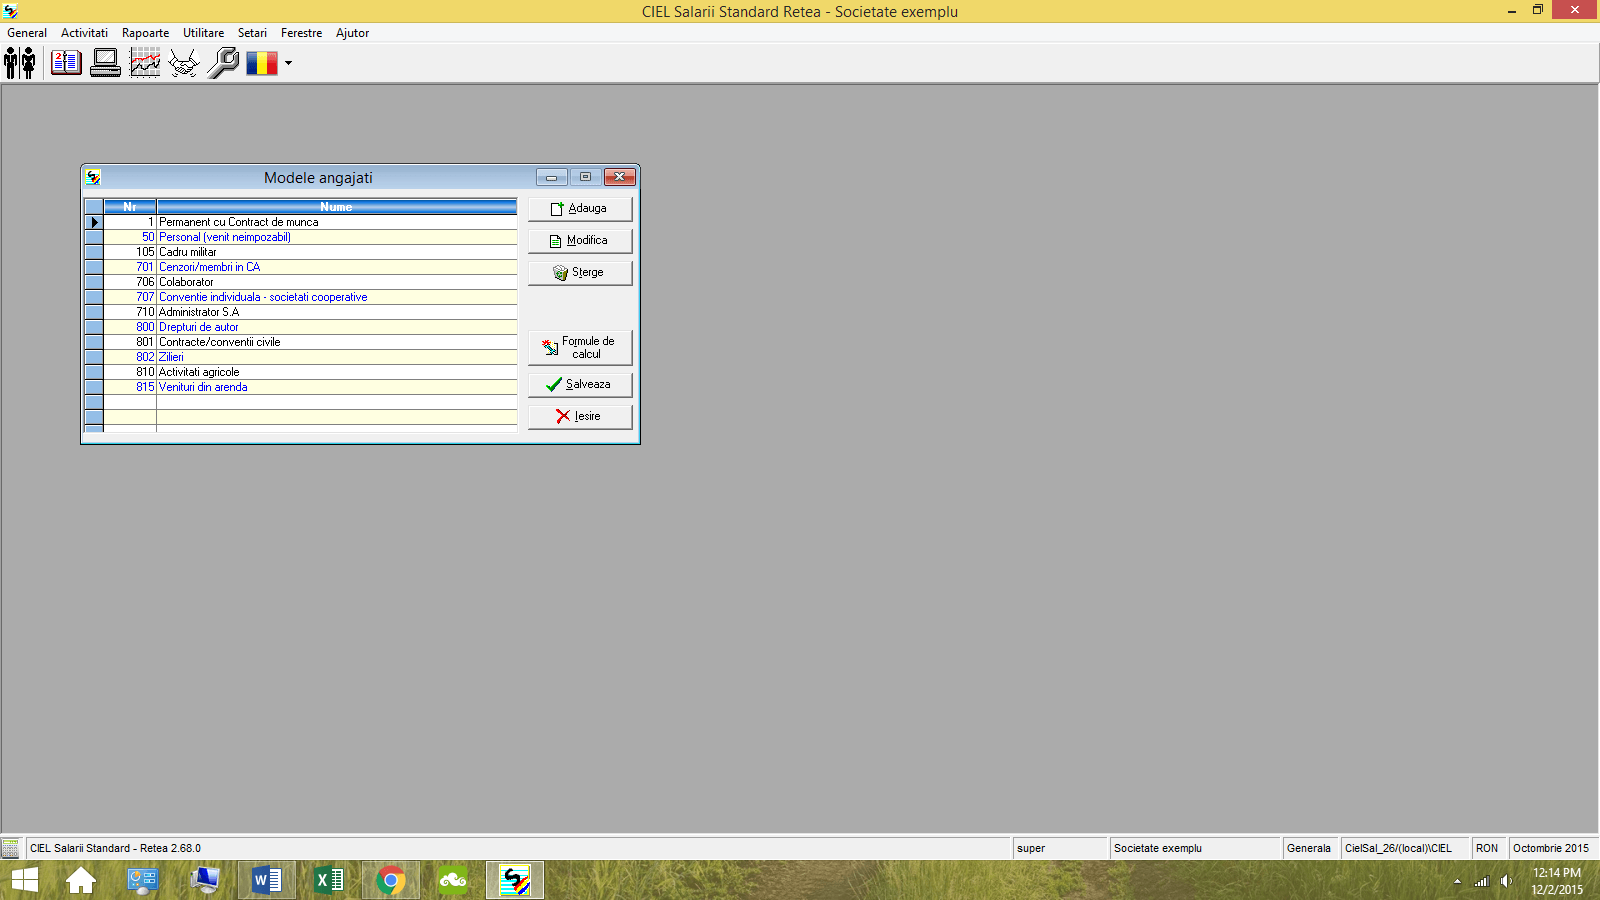Open the Setari menu
Image resolution: width=1600 pixels, height=900 pixels.
pos(252,33)
